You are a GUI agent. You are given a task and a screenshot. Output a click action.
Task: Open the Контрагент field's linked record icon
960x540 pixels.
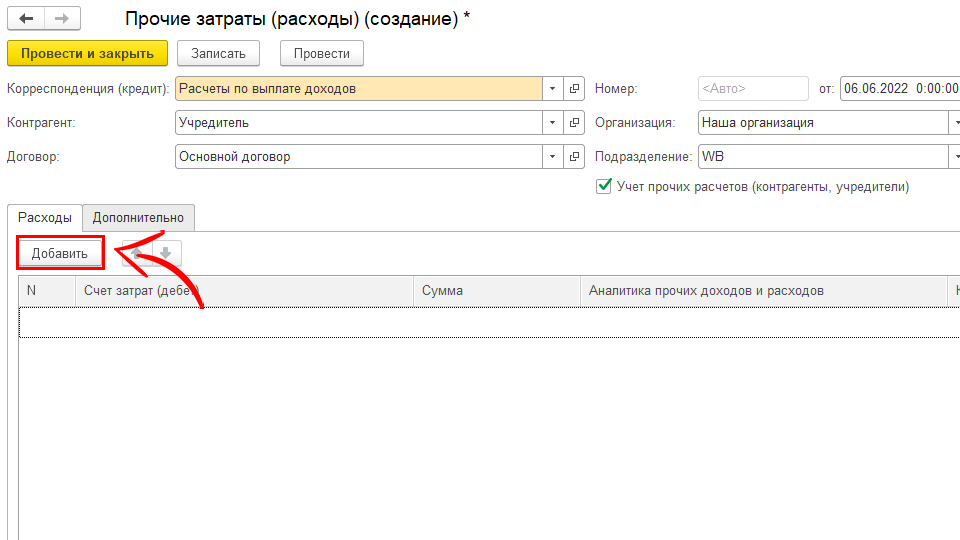click(x=574, y=123)
